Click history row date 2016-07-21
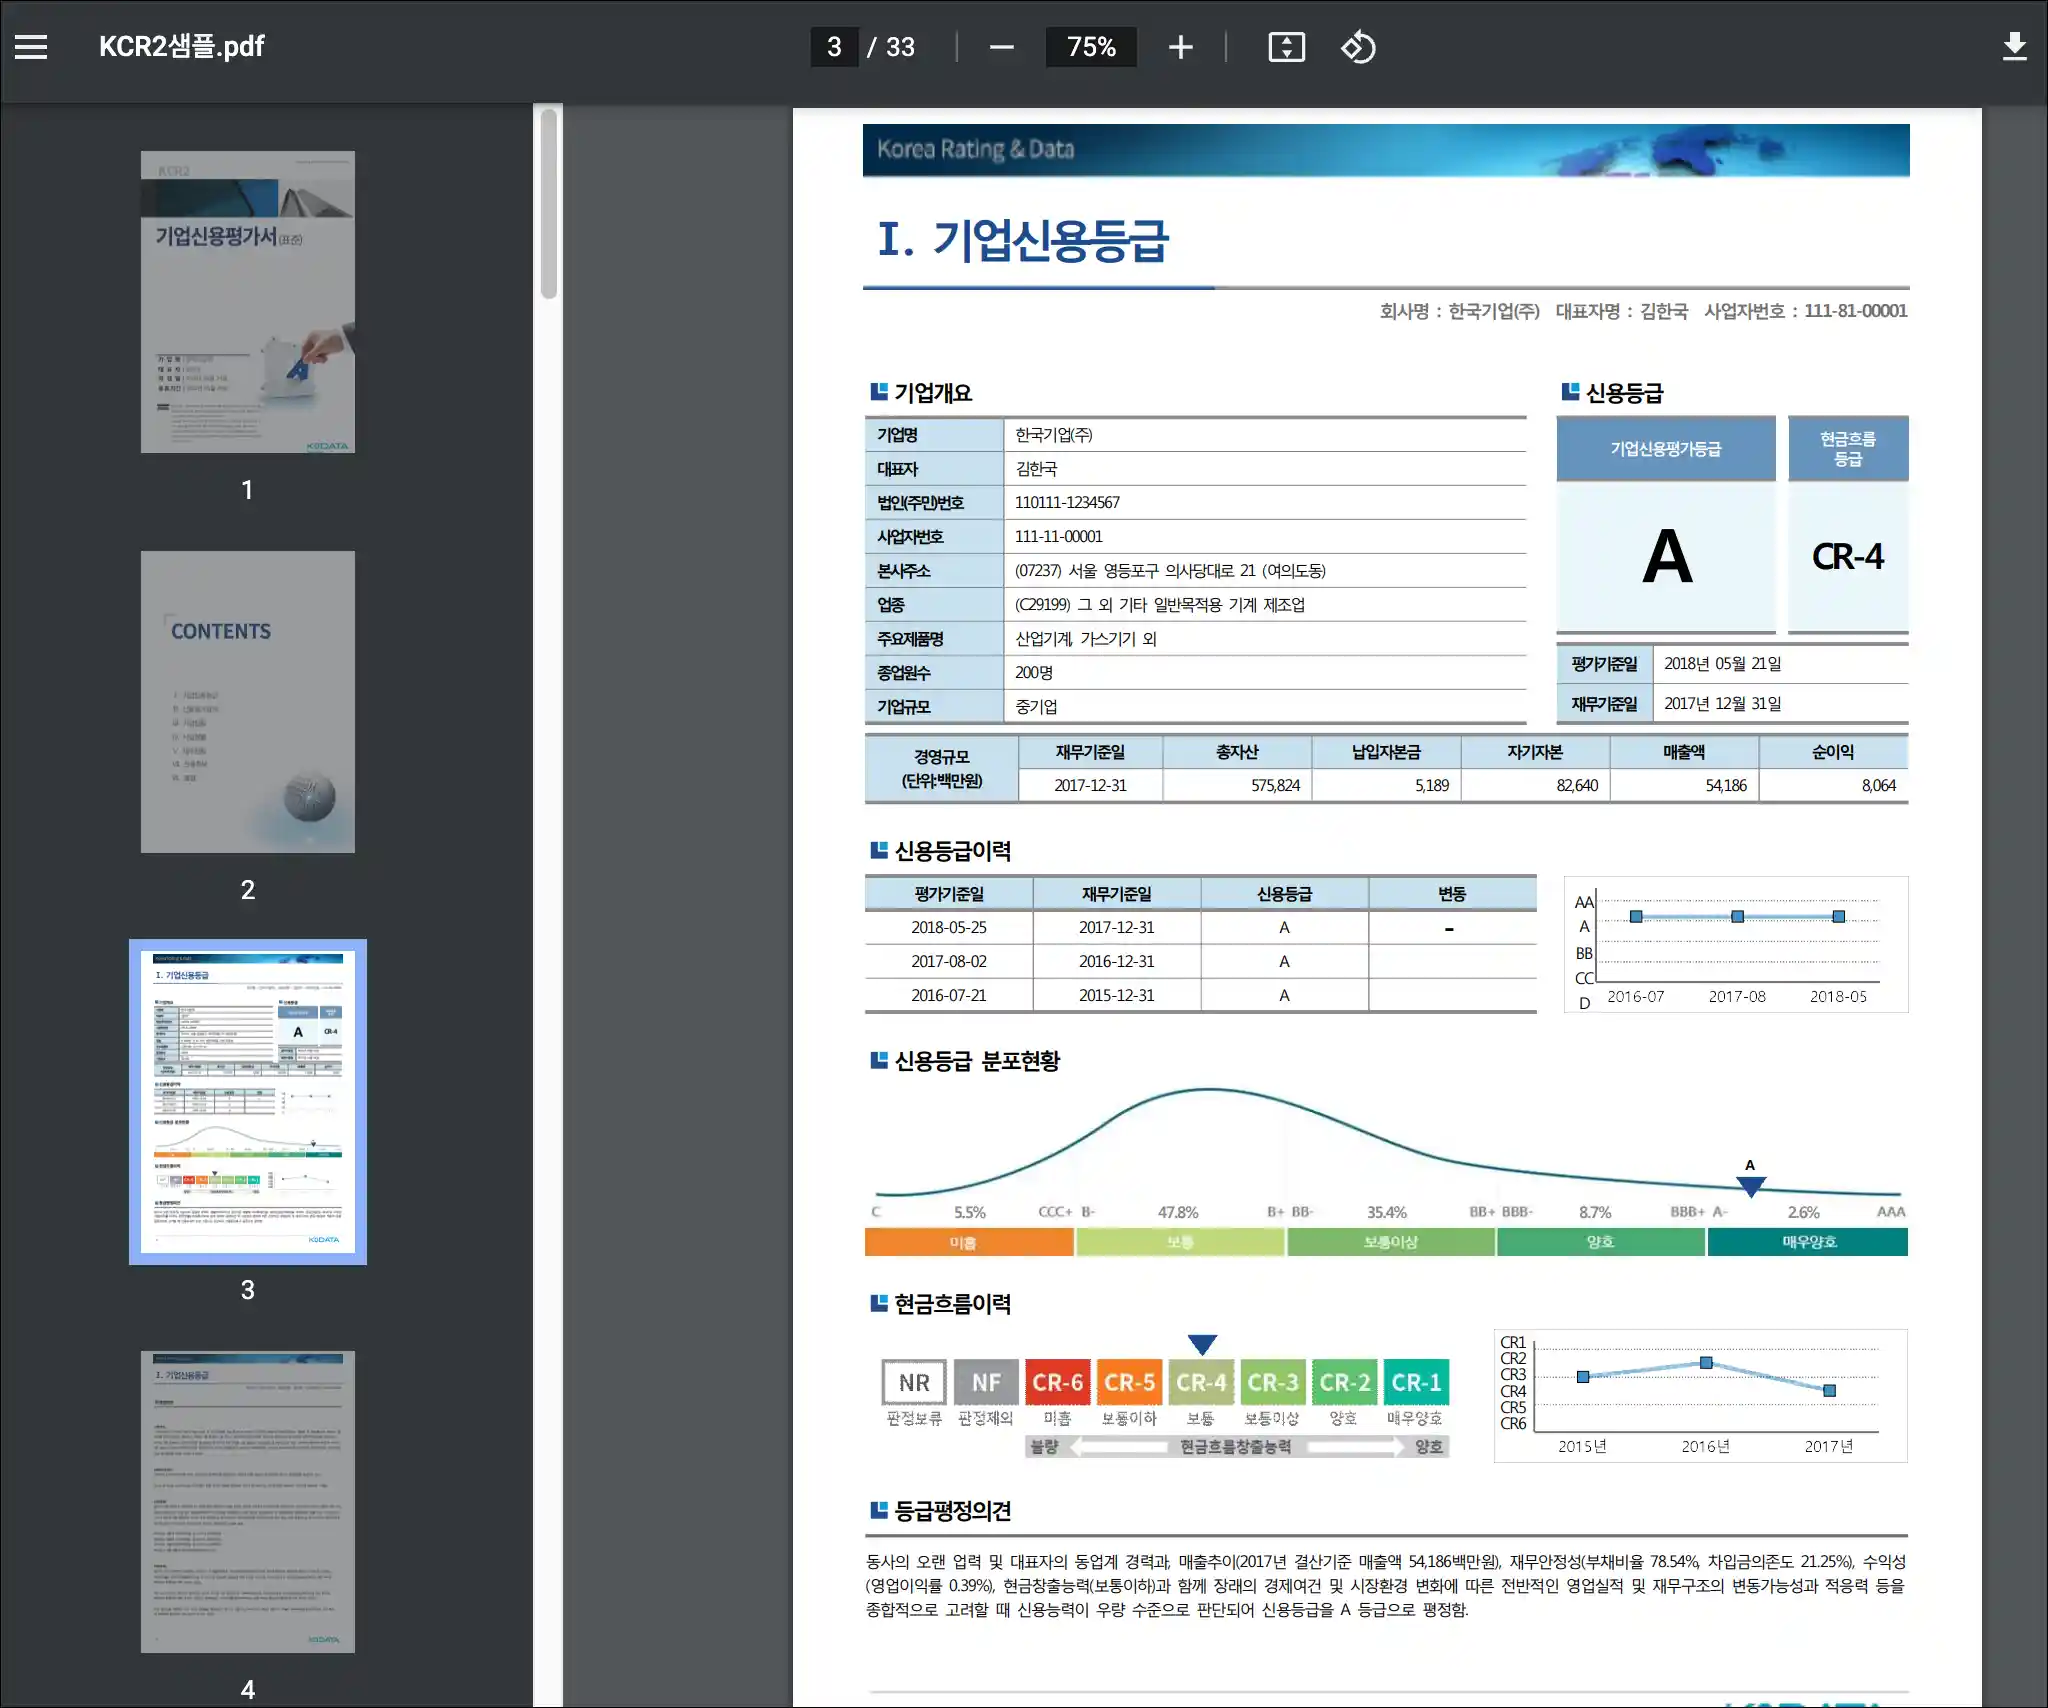 (948, 996)
